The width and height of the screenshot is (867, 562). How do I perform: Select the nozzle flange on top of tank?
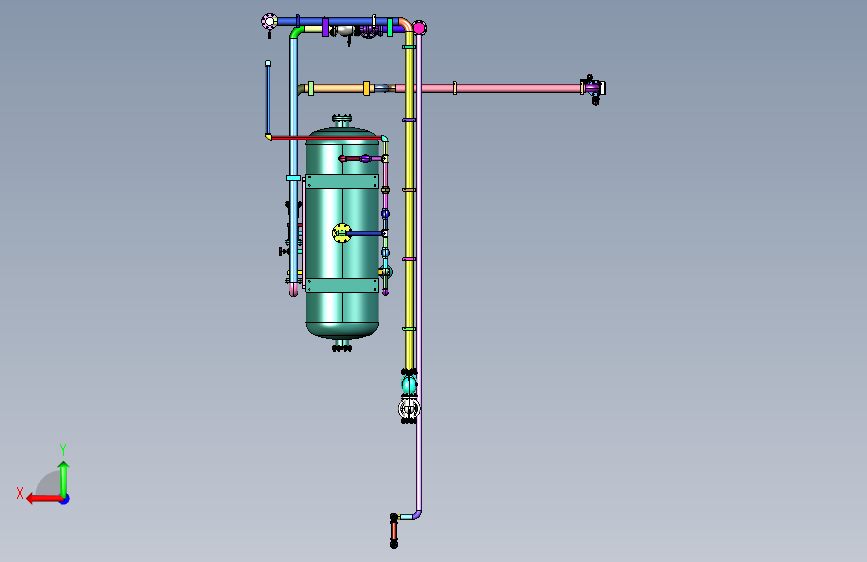coord(342,119)
